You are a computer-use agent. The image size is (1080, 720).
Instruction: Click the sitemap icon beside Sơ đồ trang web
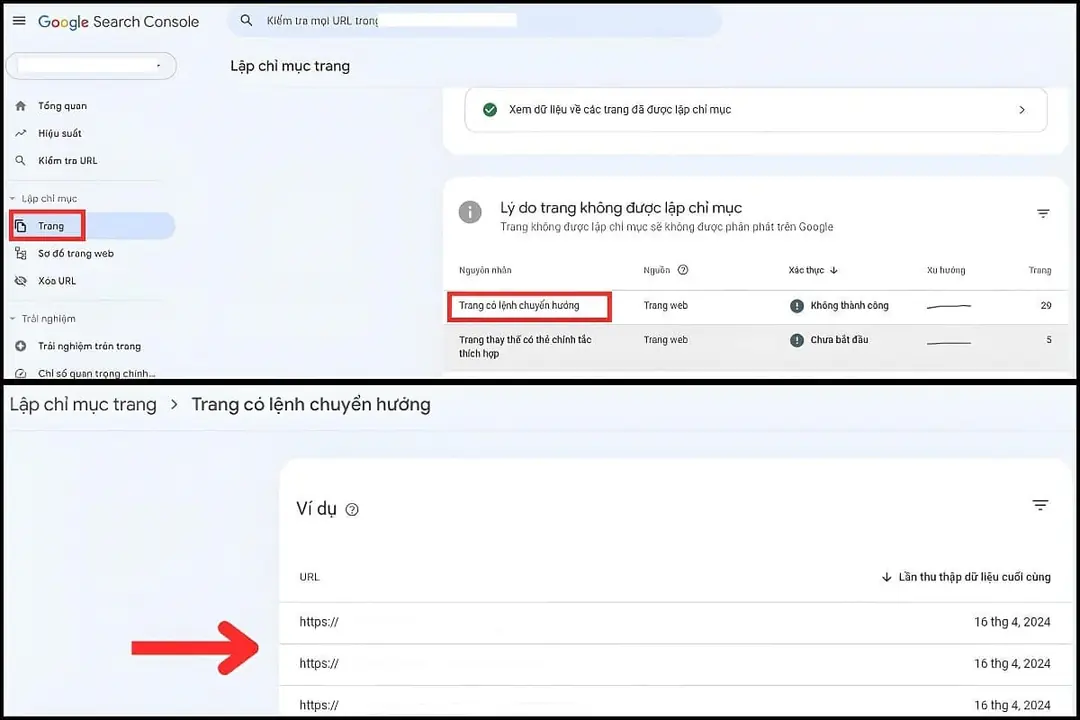pyautogui.click(x=22, y=253)
